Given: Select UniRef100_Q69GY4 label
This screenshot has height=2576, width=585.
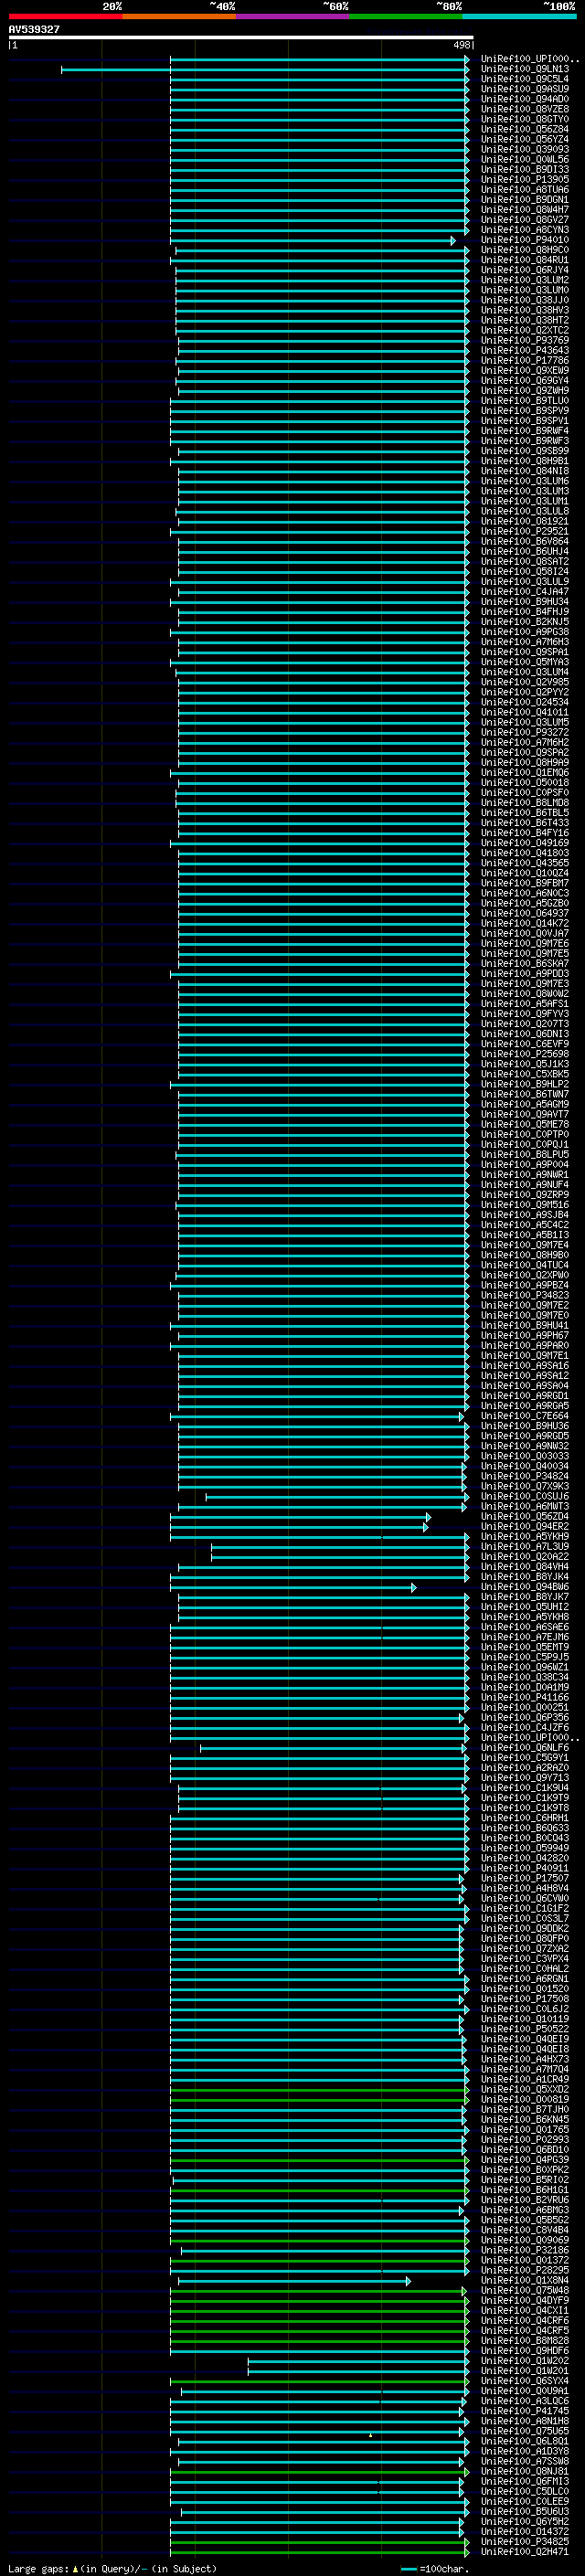Looking at the screenshot, I should 525,381.
